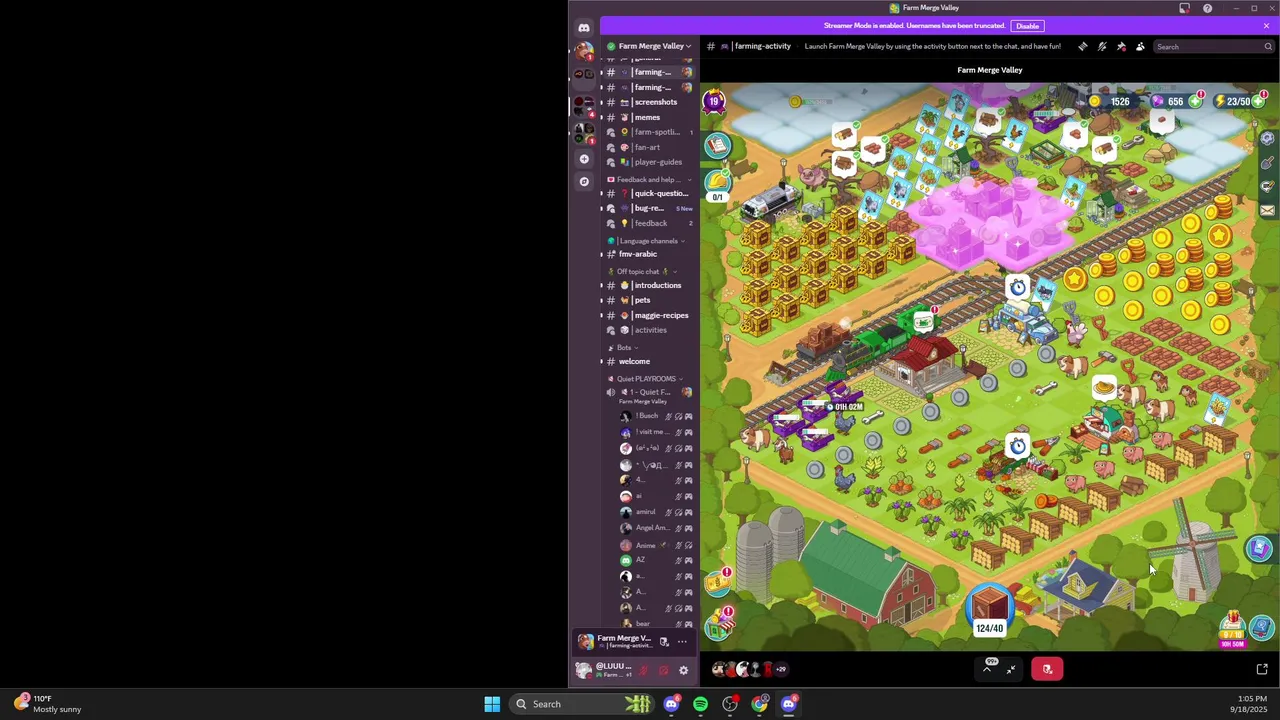Join the 1 - Quiet F voice channel
This screenshot has width=1280, height=720.
pyautogui.click(x=647, y=392)
